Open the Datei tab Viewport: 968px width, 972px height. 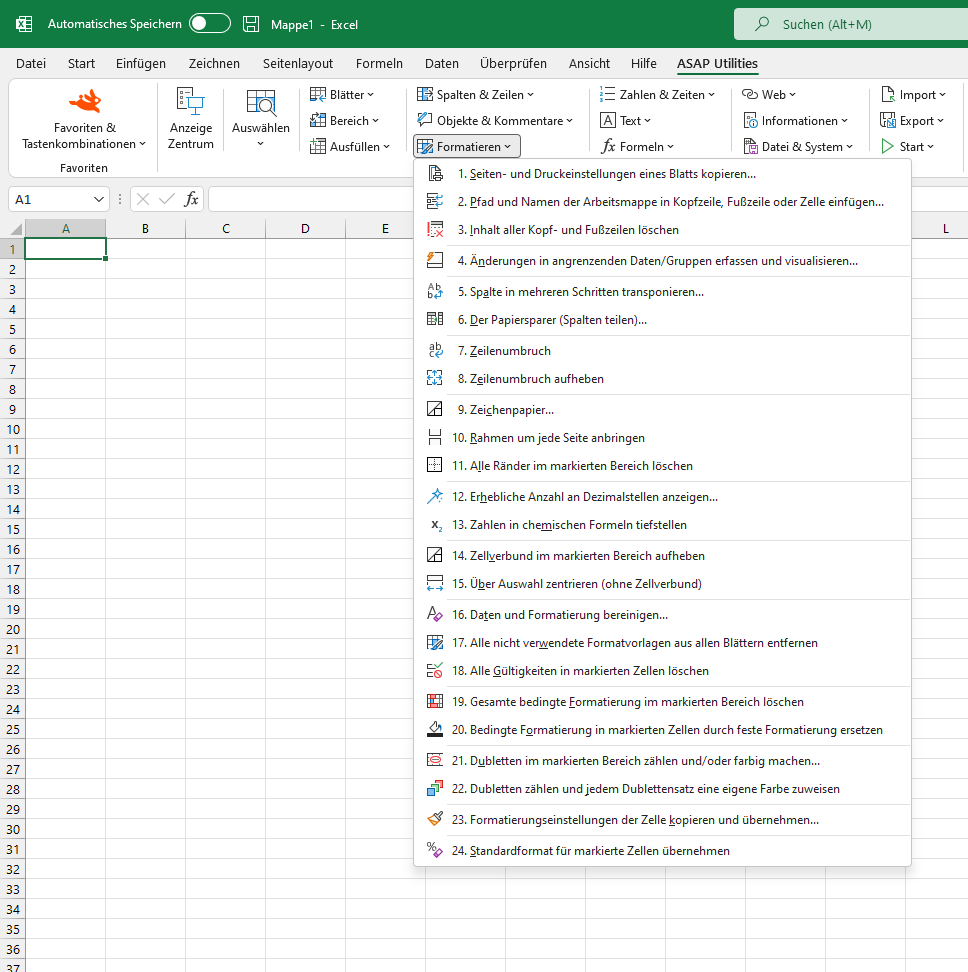click(x=31, y=63)
